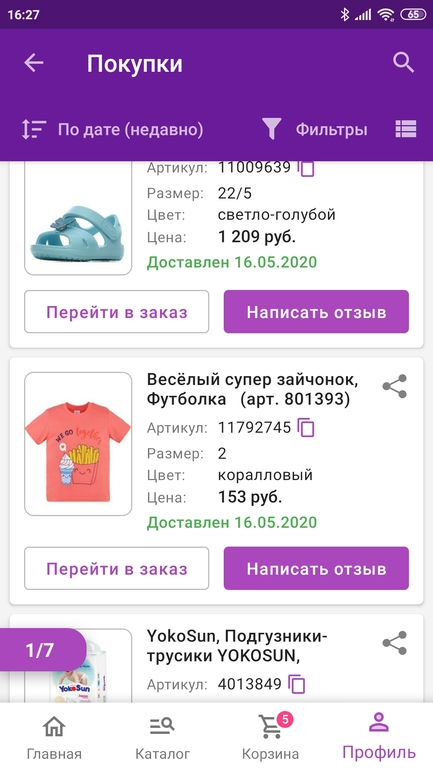Switch layout with the list view icon
This screenshot has width=433, height=770.
pyautogui.click(x=406, y=129)
